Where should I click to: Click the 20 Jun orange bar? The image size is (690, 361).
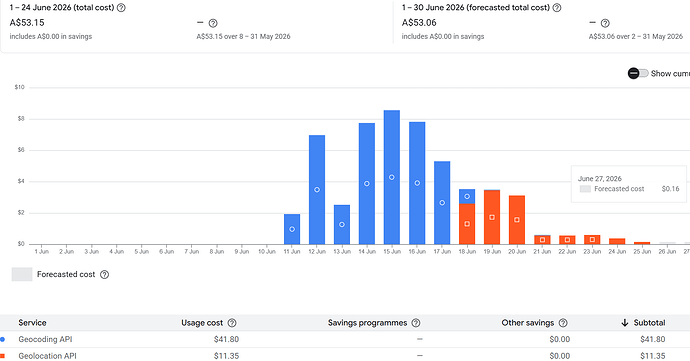pos(517,220)
